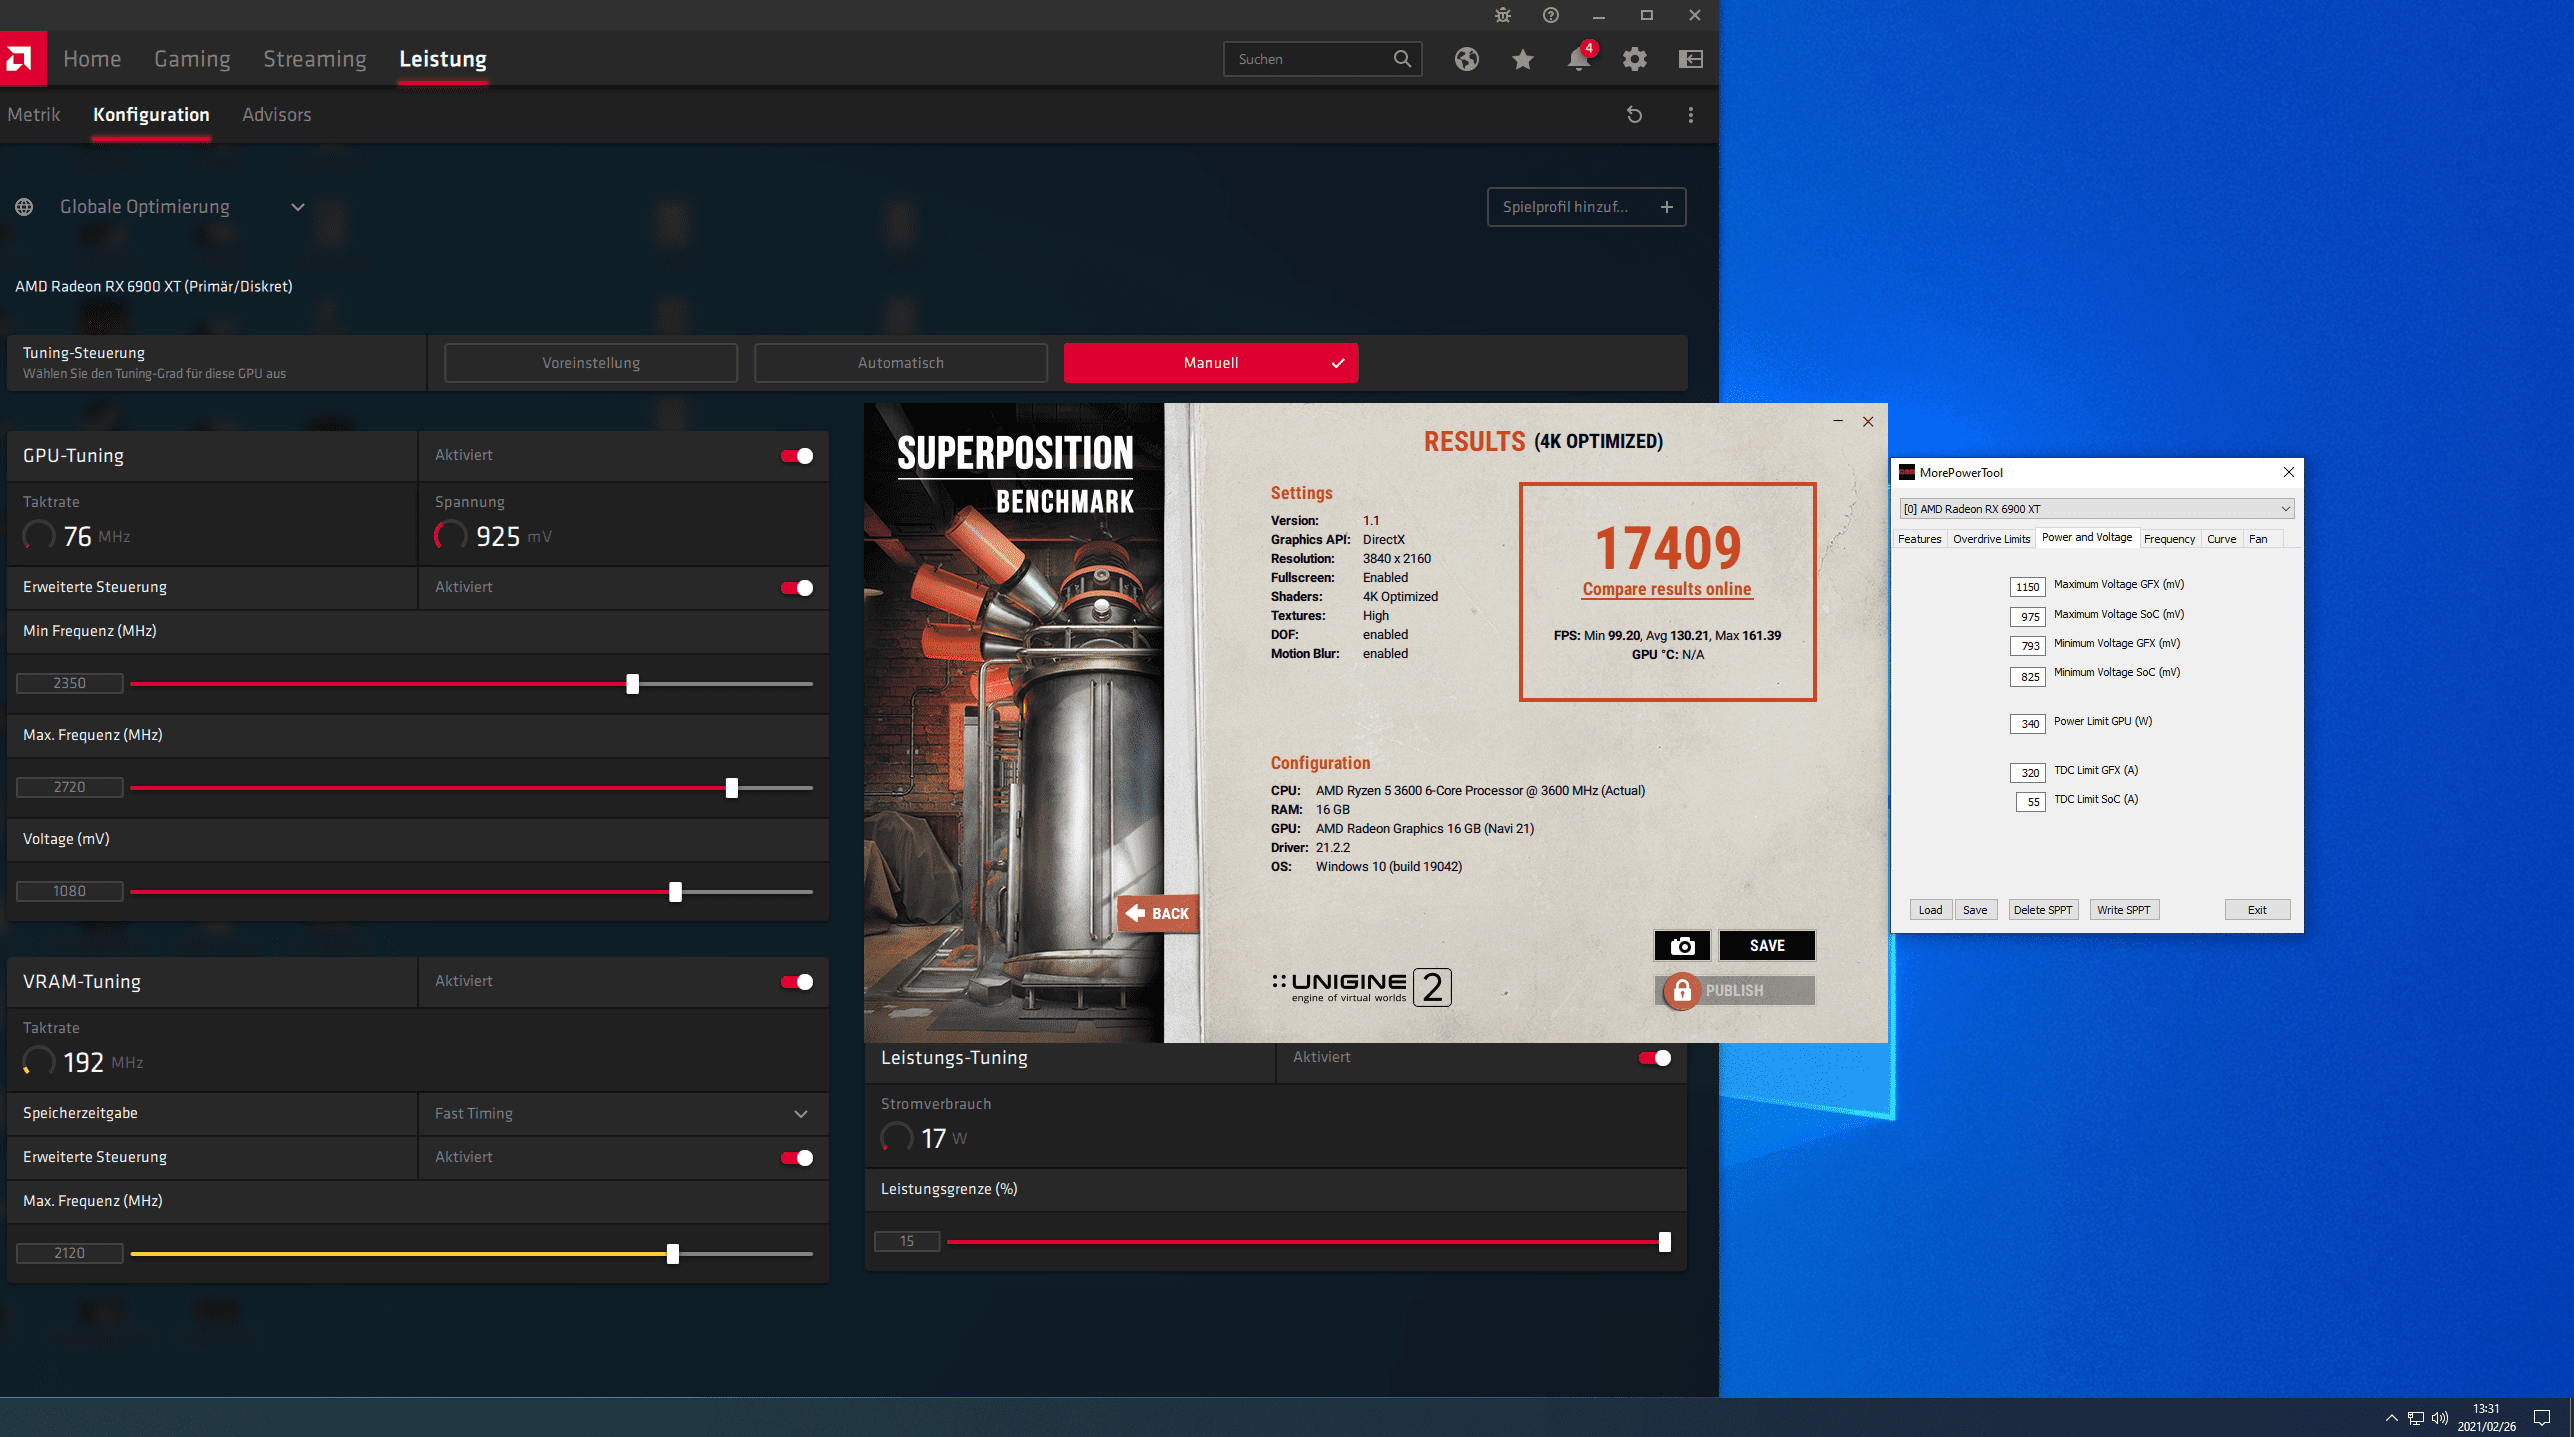Viewport: 2574px width, 1437px height.
Task: Click the Min Frequenz slider handle
Action: tap(632, 684)
